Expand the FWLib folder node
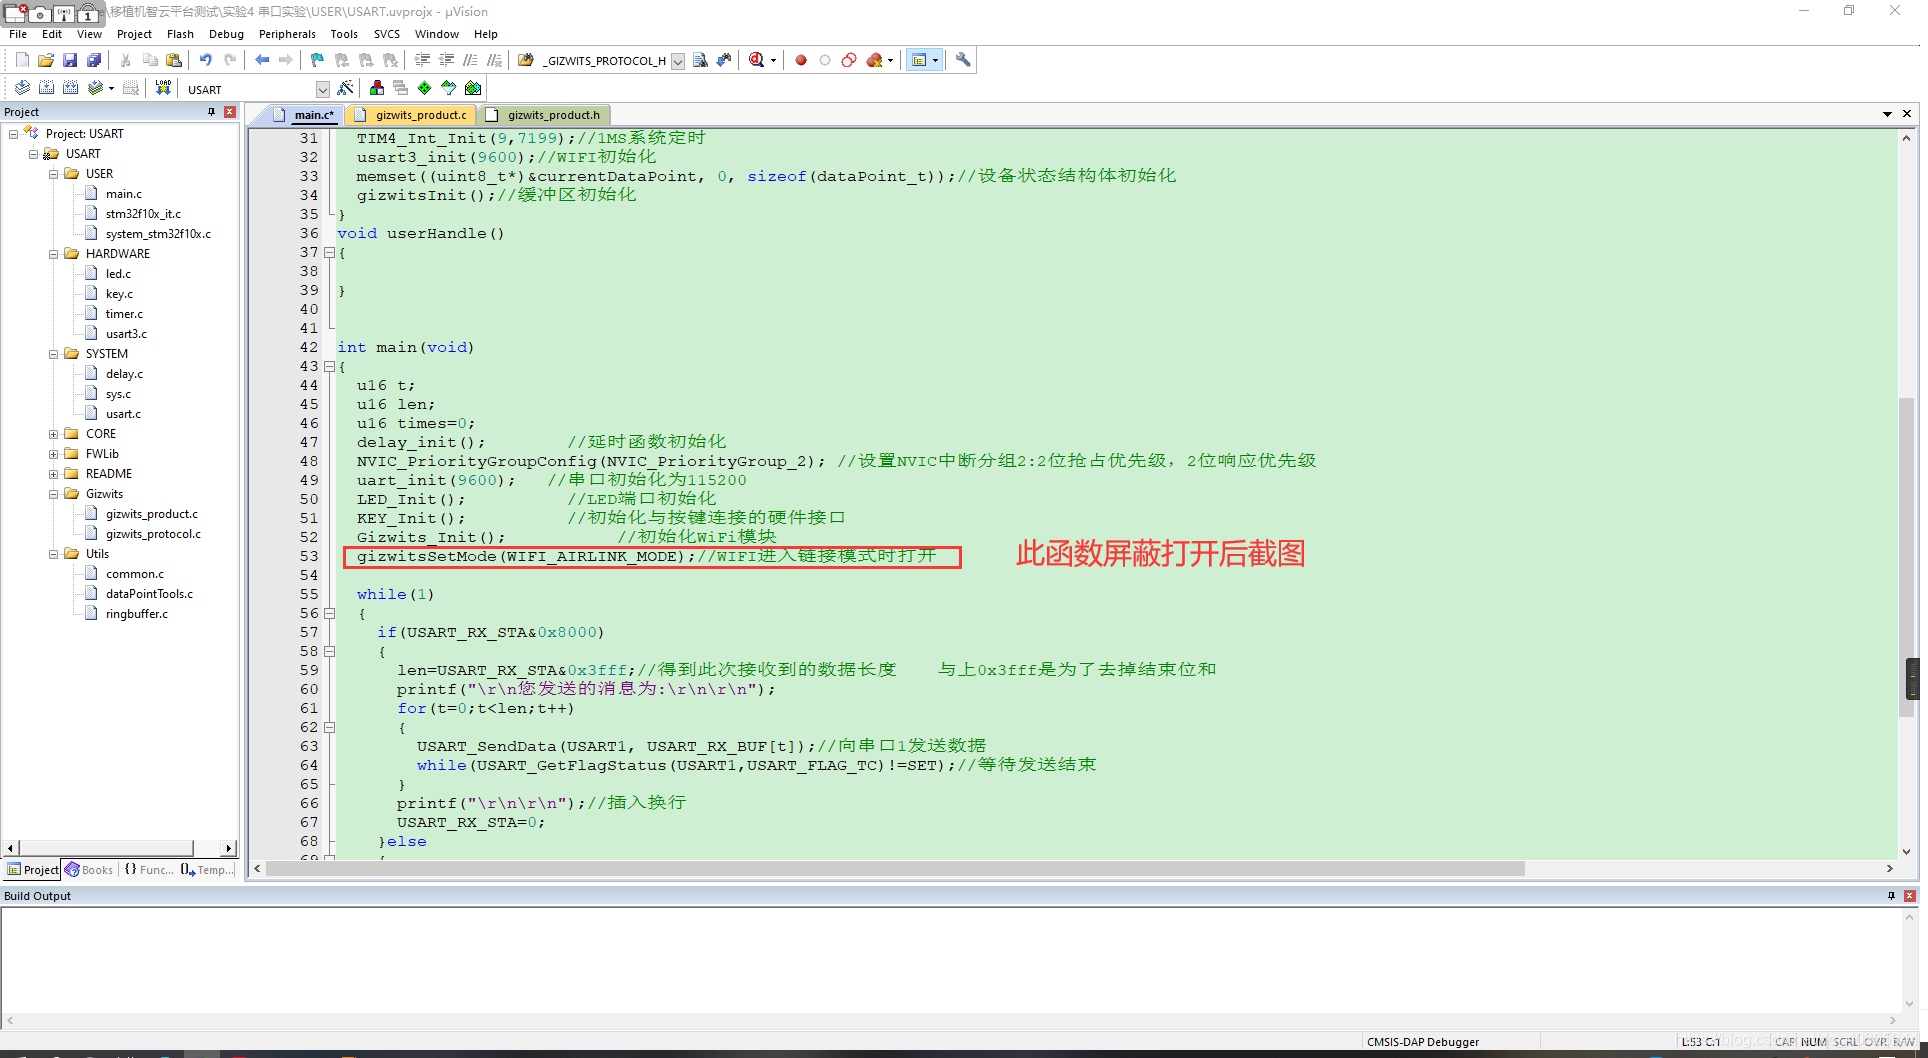 point(54,454)
